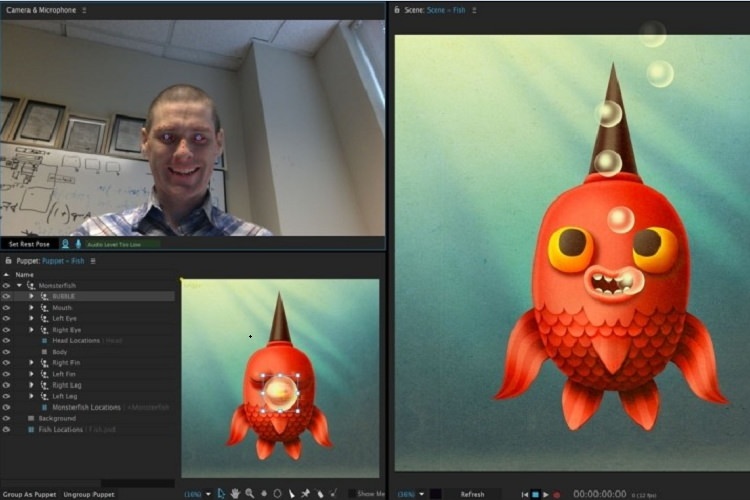Click the layer icon next to Body
750x500 pixels.
click(44, 352)
